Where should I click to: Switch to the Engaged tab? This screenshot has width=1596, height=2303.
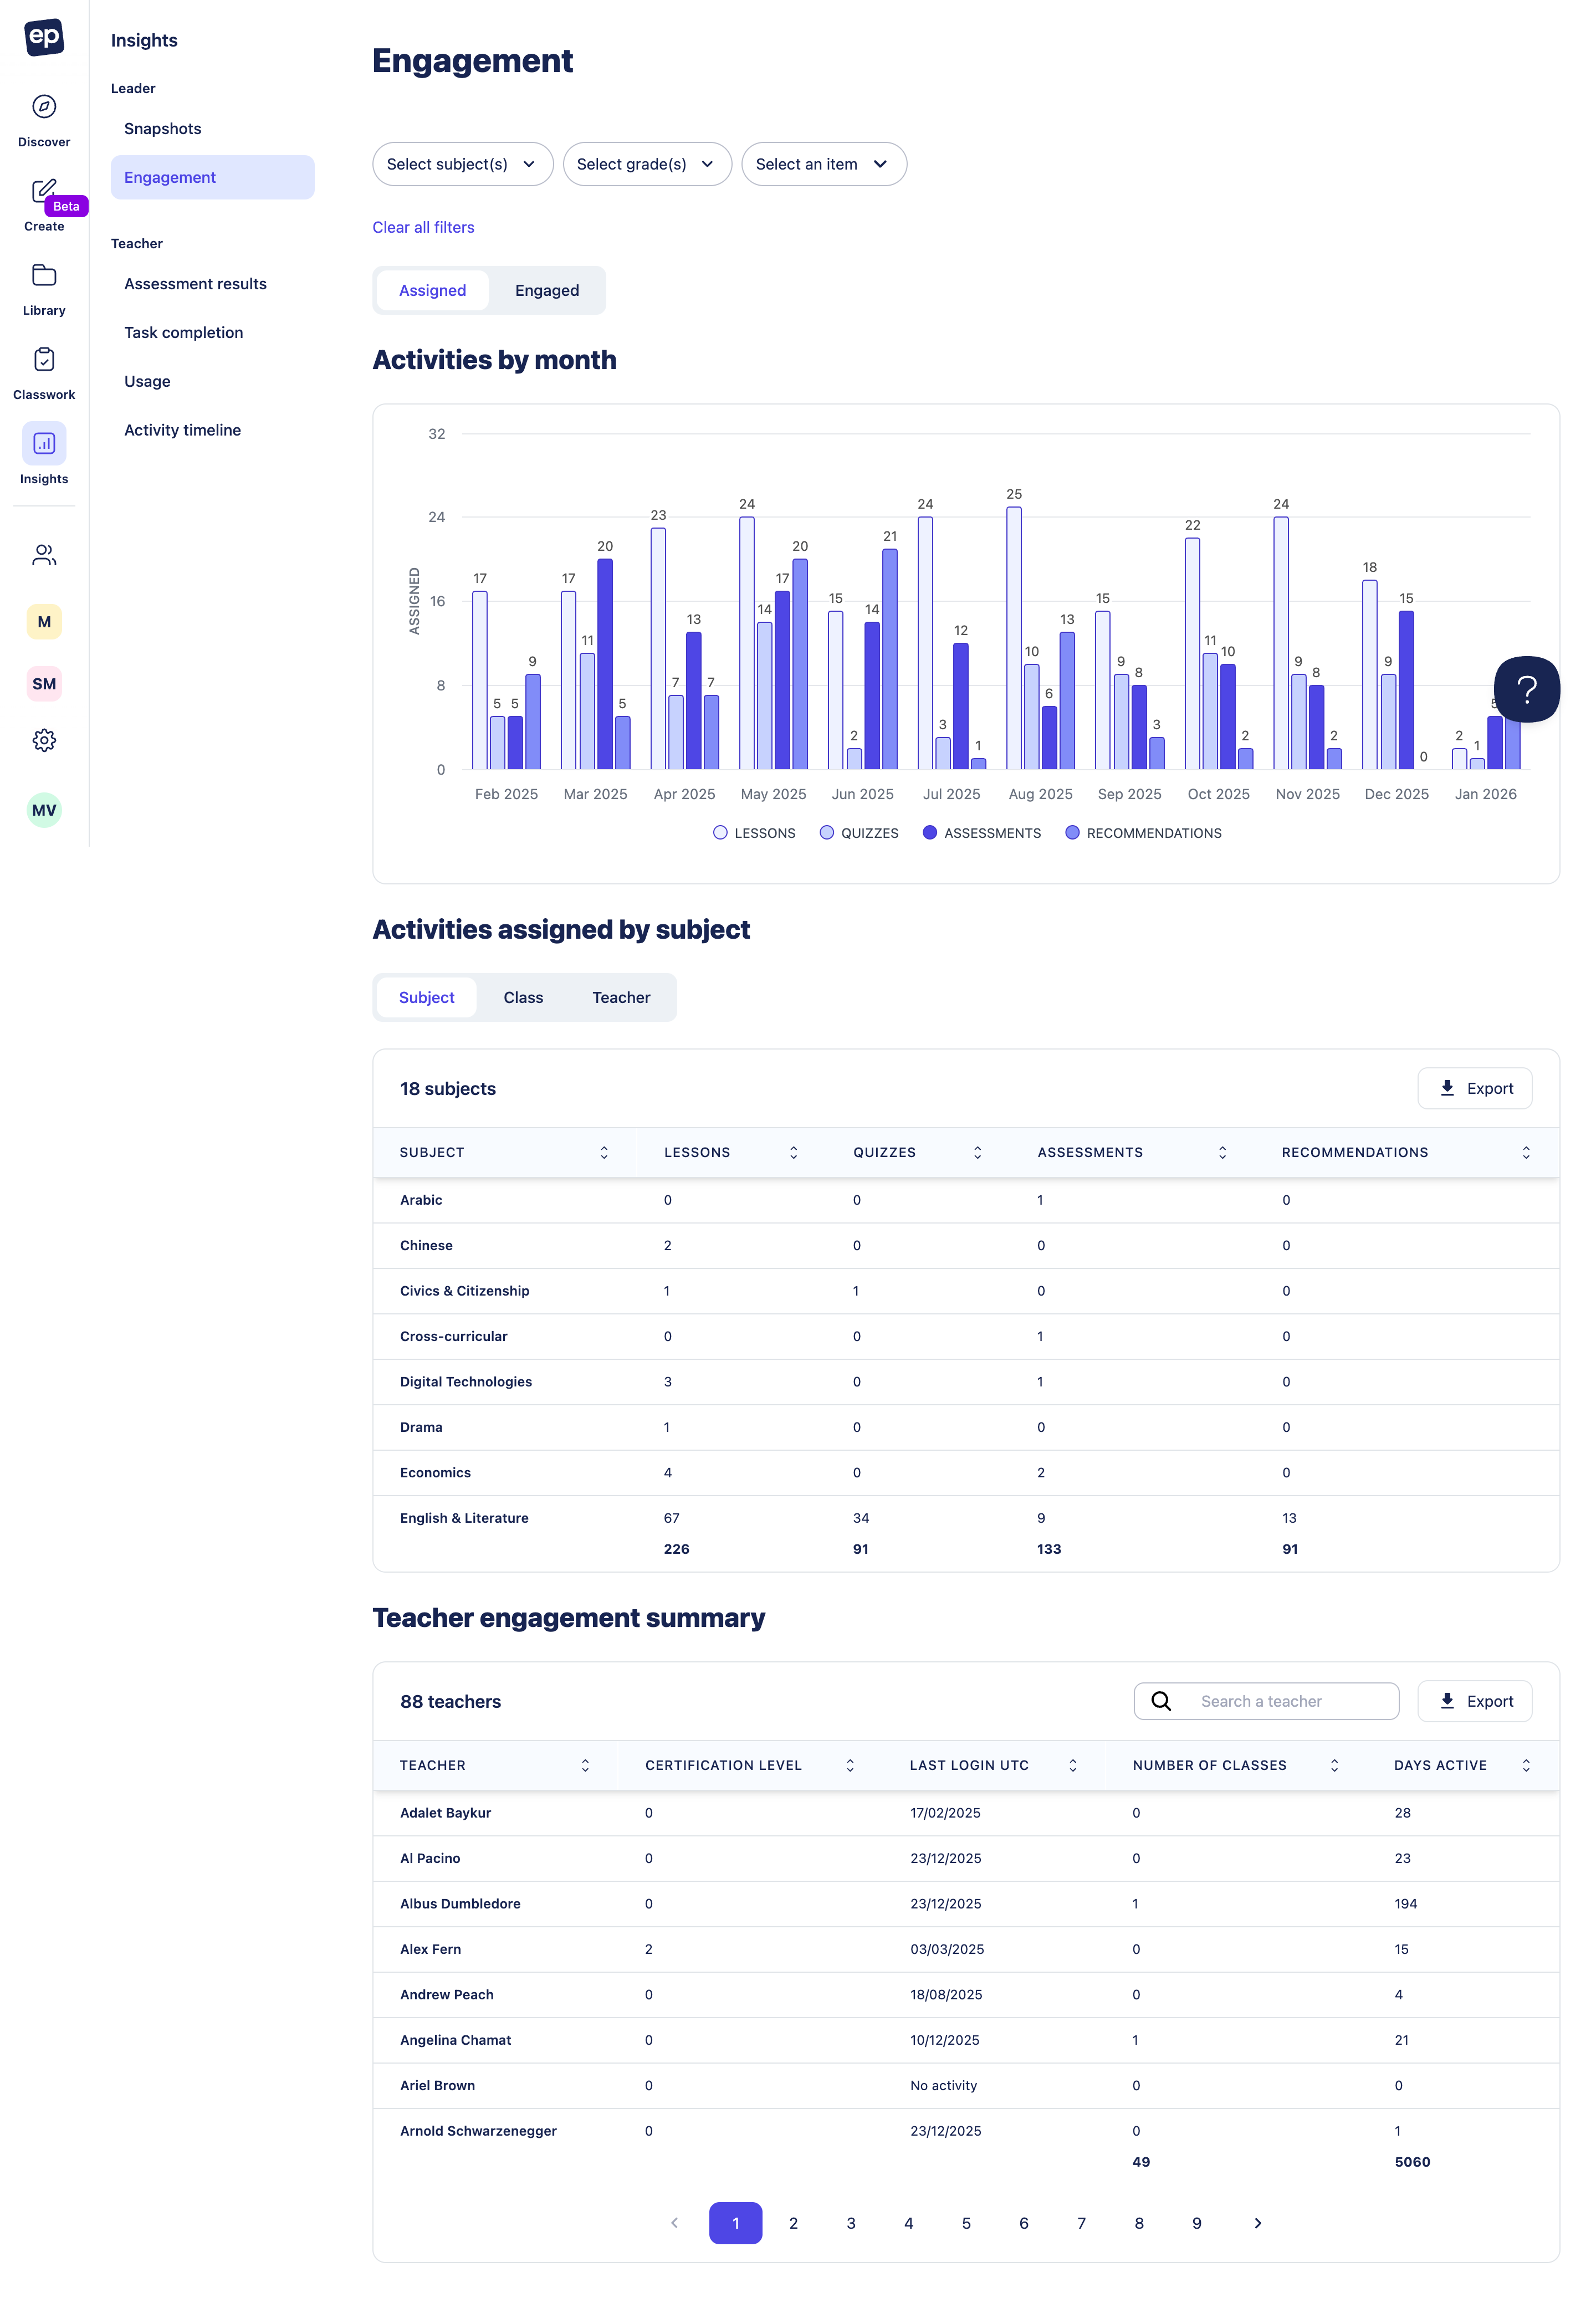coord(547,291)
